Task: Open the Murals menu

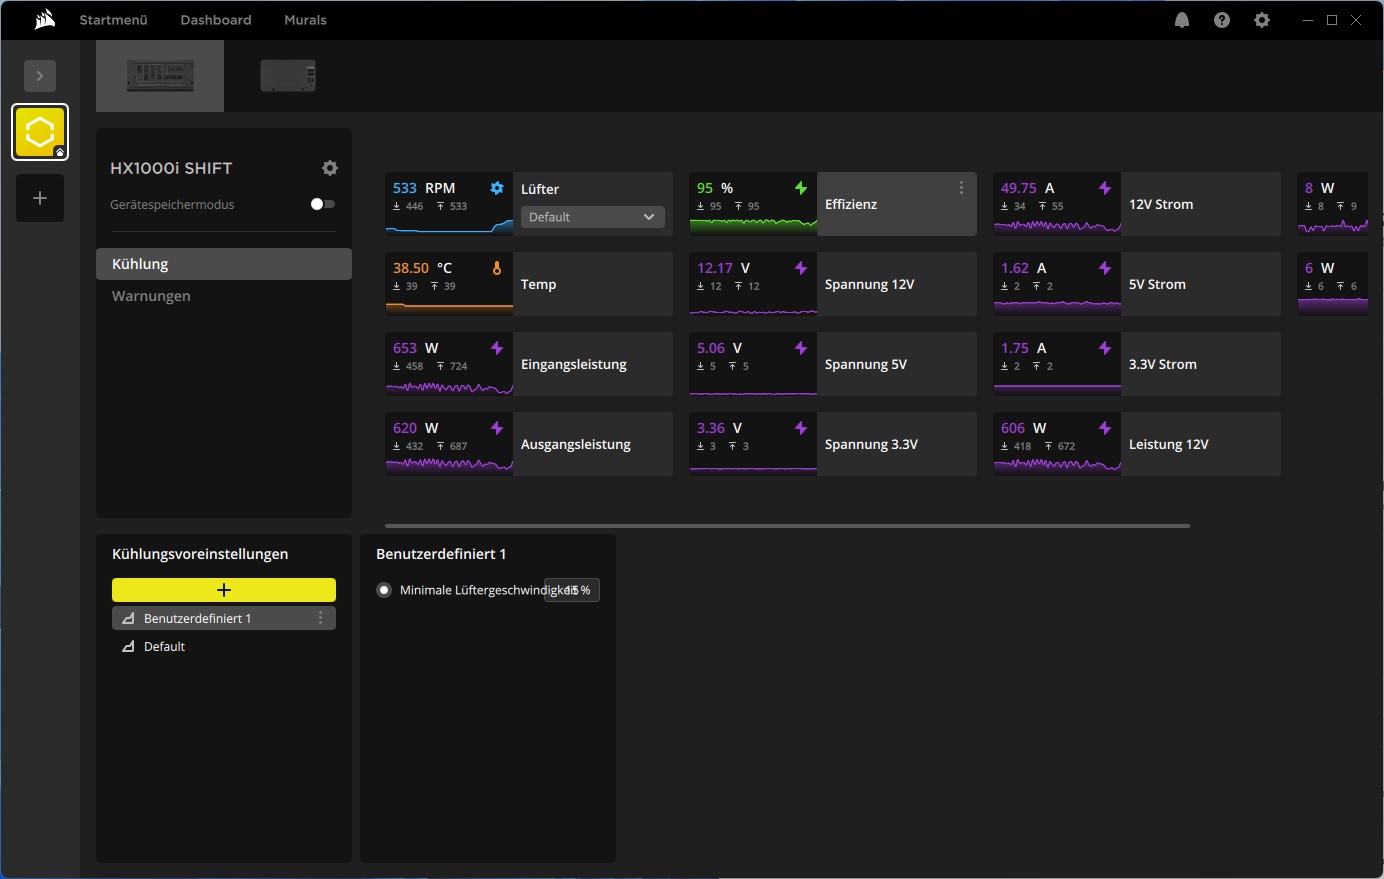Action: pyautogui.click(x=305, y=19)
